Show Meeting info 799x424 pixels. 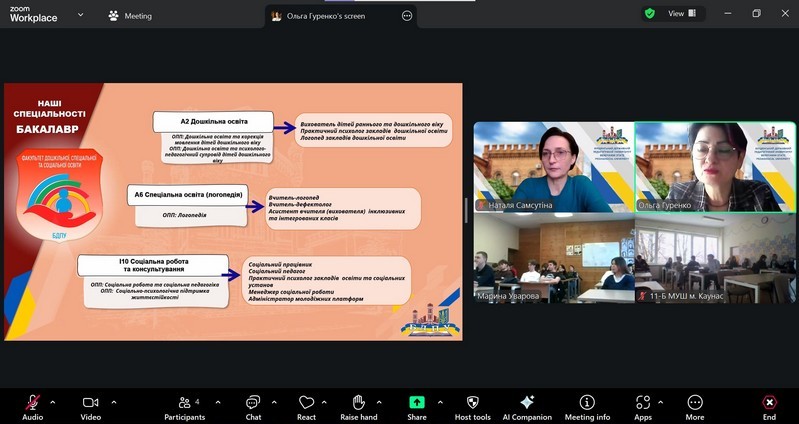click(x=587, y=402)
